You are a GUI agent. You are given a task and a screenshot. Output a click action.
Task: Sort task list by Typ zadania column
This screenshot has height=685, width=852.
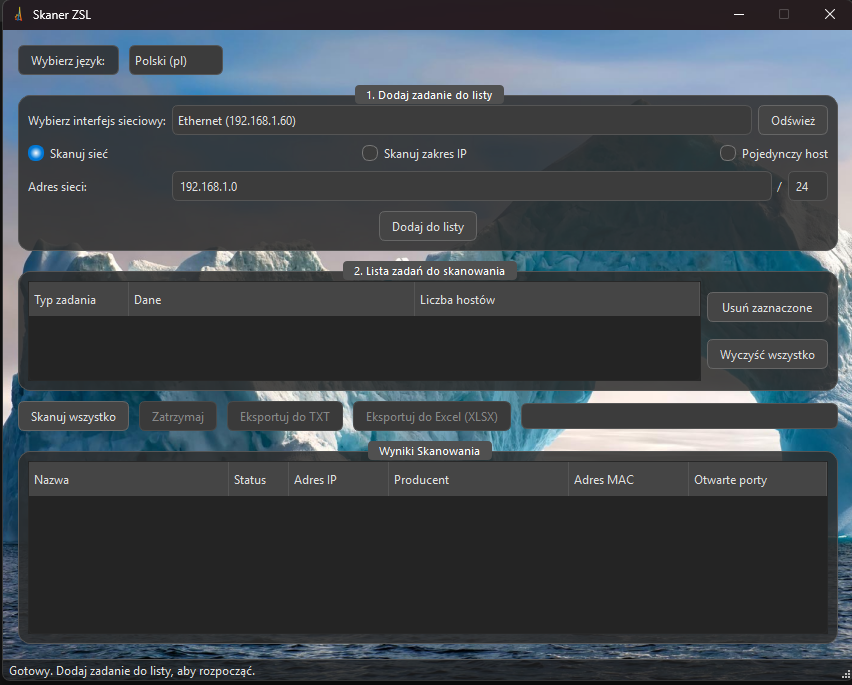pos(78,300)
